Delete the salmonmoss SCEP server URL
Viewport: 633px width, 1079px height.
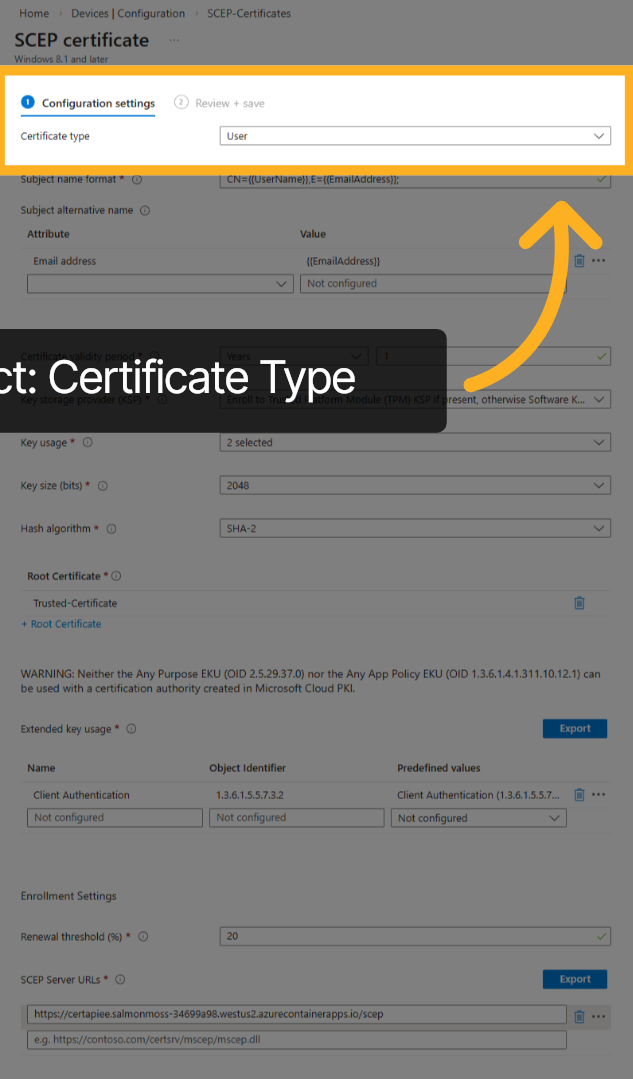(x=580, y=1014)
